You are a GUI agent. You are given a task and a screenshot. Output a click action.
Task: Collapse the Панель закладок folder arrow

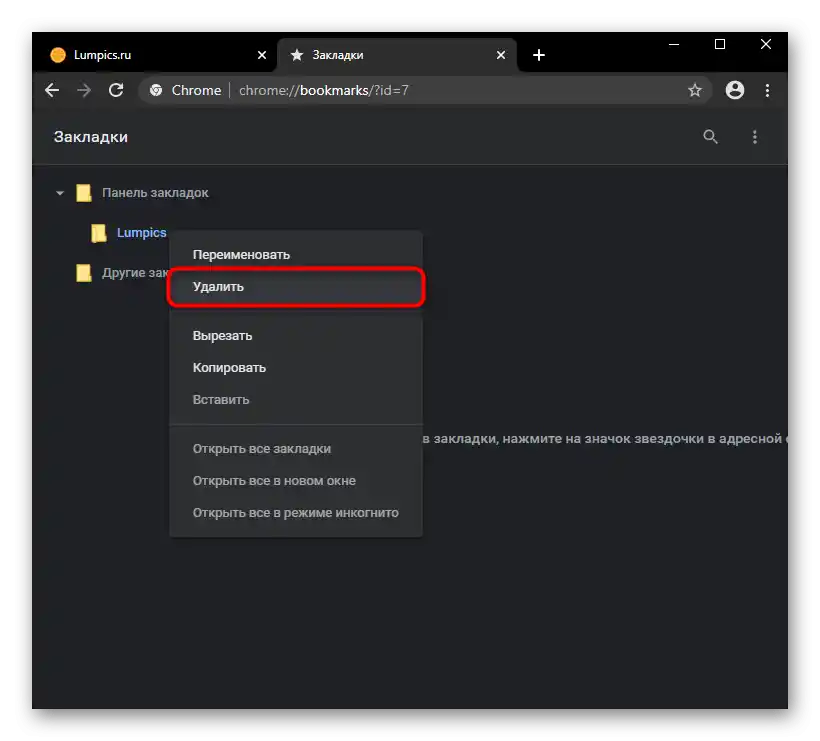tap(60, 193)
